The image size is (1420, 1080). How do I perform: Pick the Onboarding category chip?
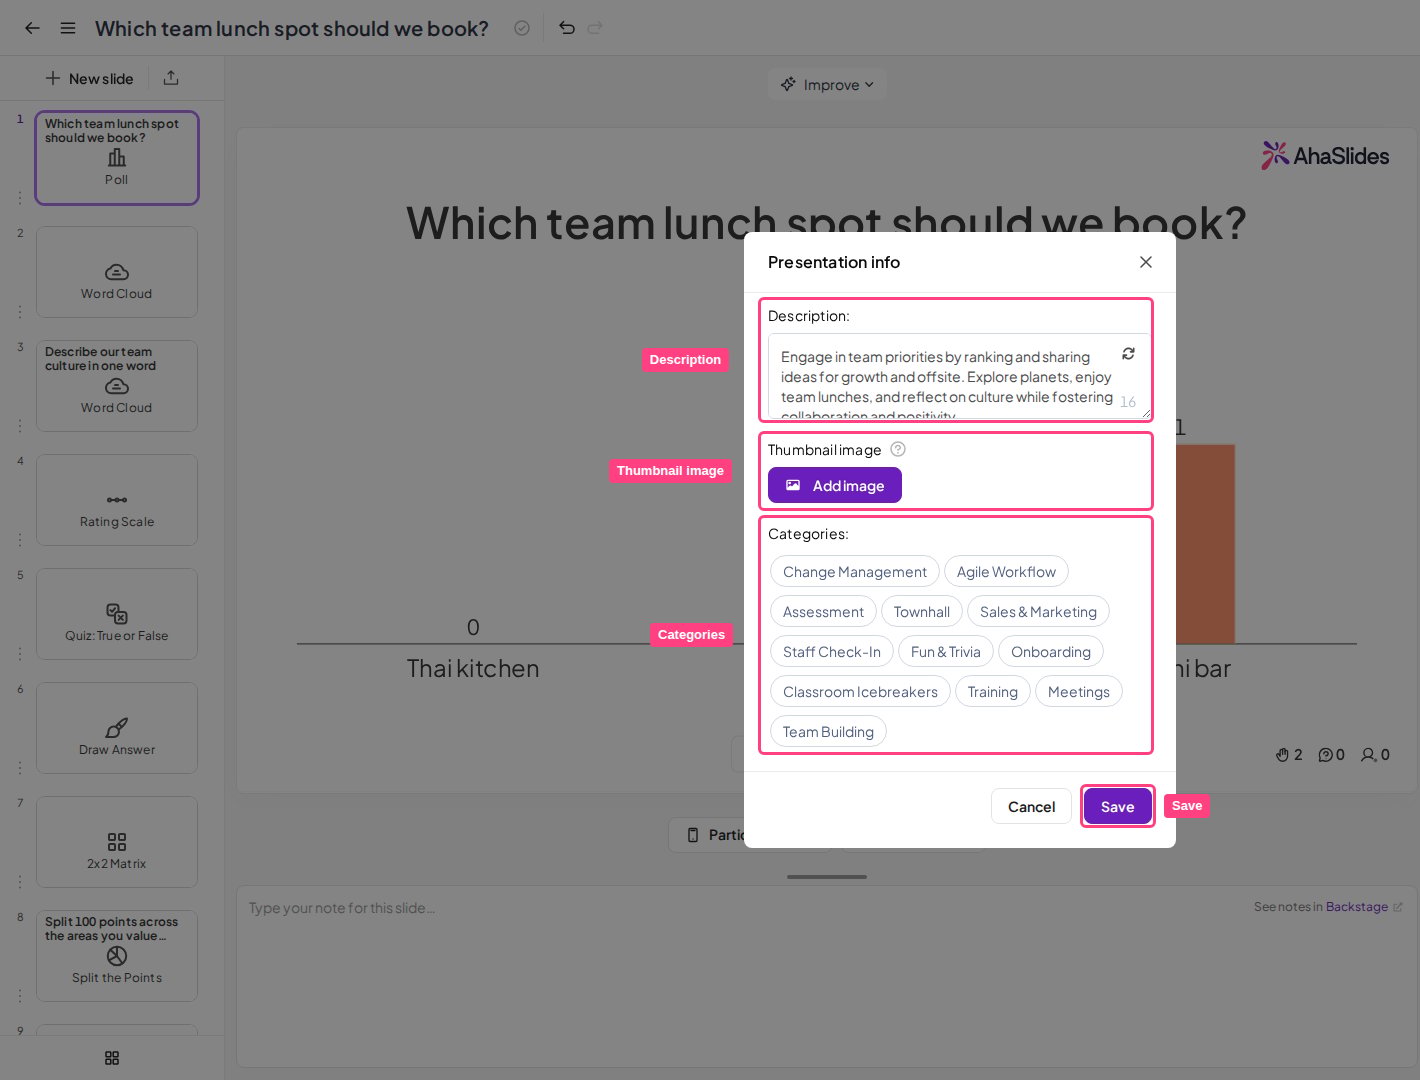pos(1051,652)
